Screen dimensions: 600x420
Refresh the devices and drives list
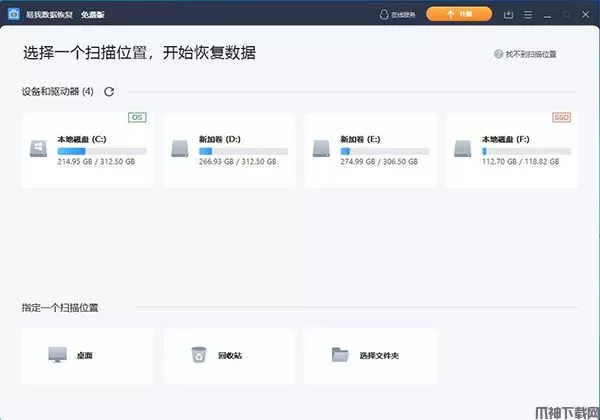[109, 92]
